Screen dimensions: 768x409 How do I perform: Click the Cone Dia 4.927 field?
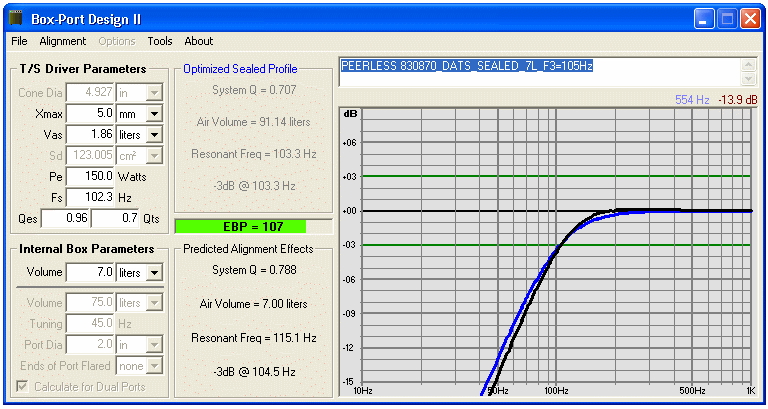tap(90, 93)
